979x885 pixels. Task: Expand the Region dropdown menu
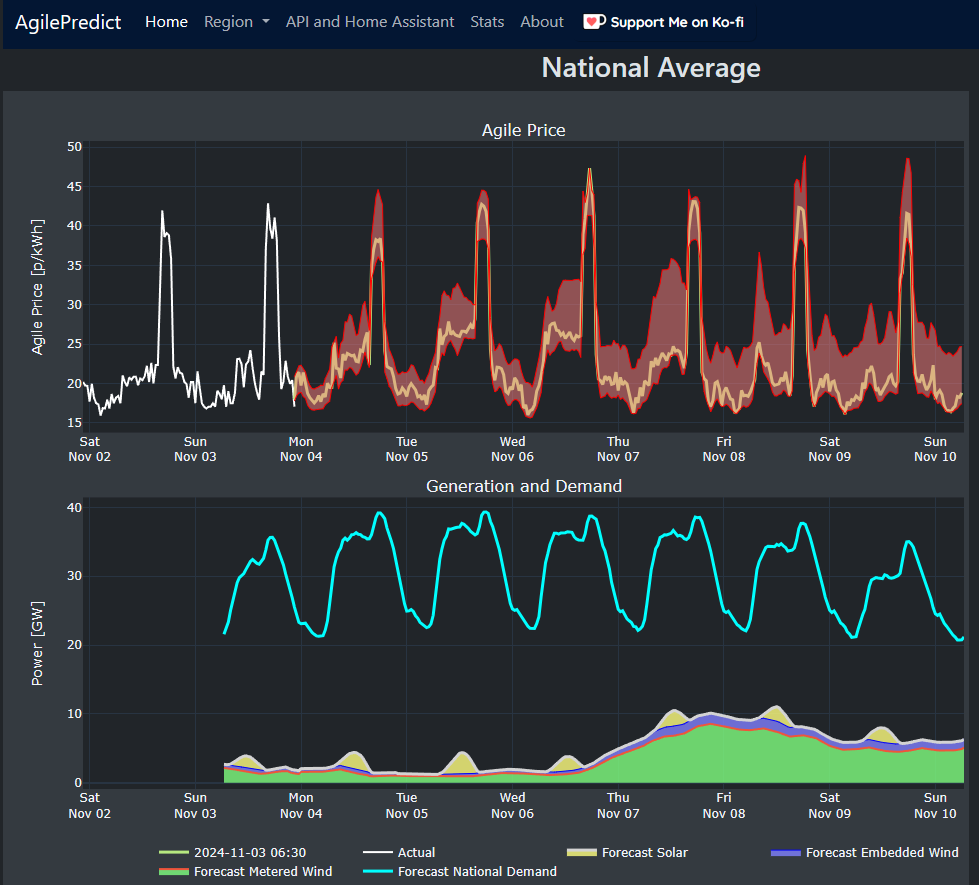click(237, 22)
